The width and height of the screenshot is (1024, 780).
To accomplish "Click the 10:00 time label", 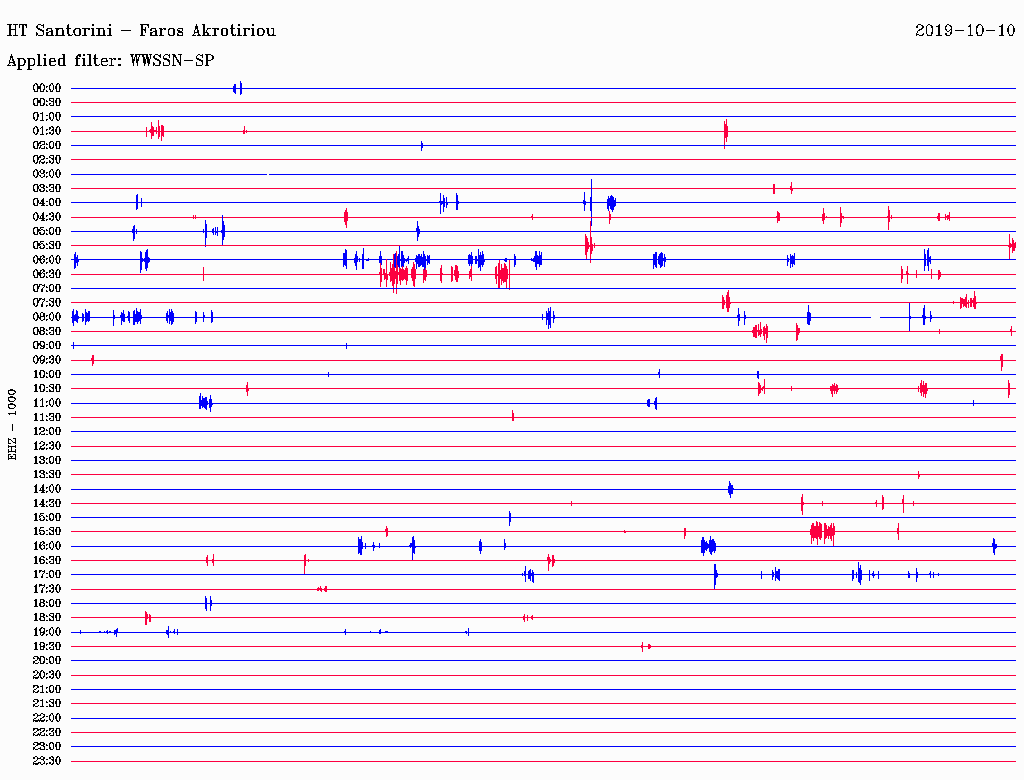I will pyautogui.click(x=47, y=374).
